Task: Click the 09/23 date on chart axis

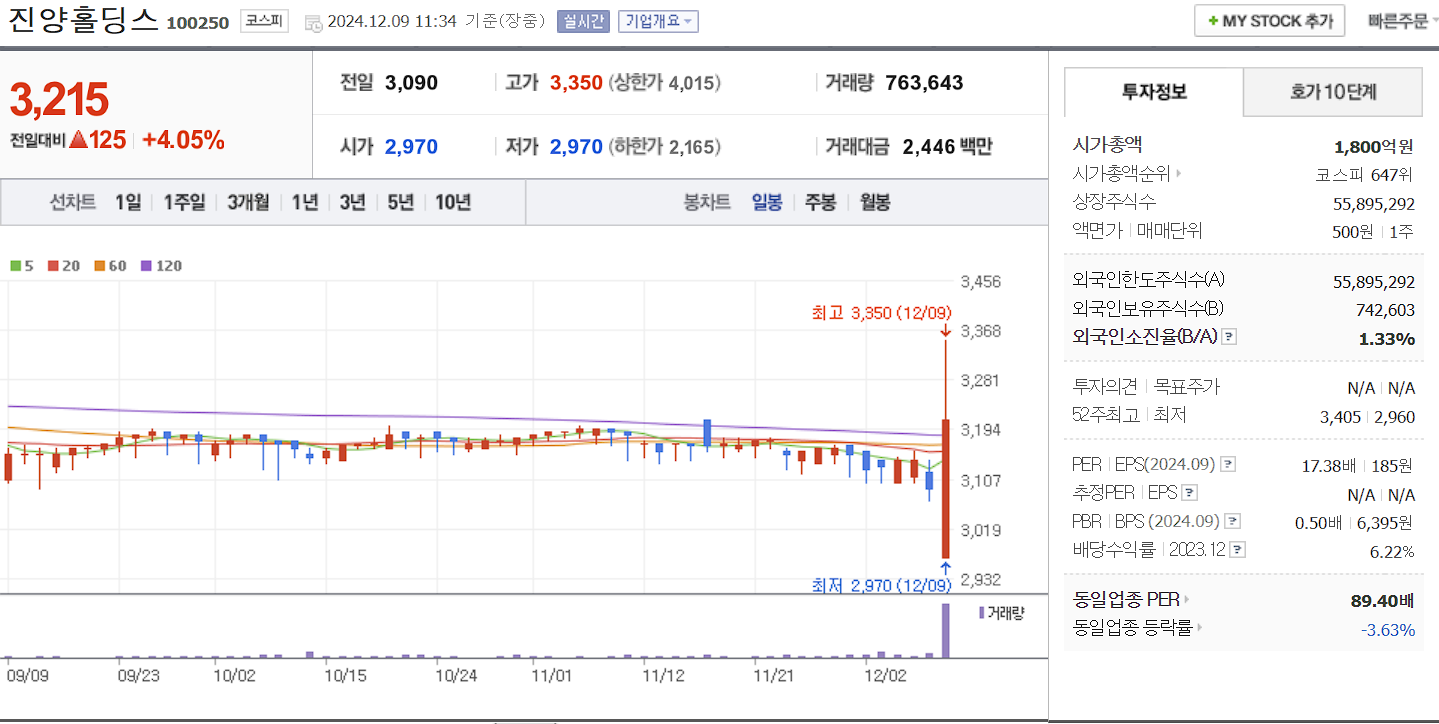Action: point(138,675)
